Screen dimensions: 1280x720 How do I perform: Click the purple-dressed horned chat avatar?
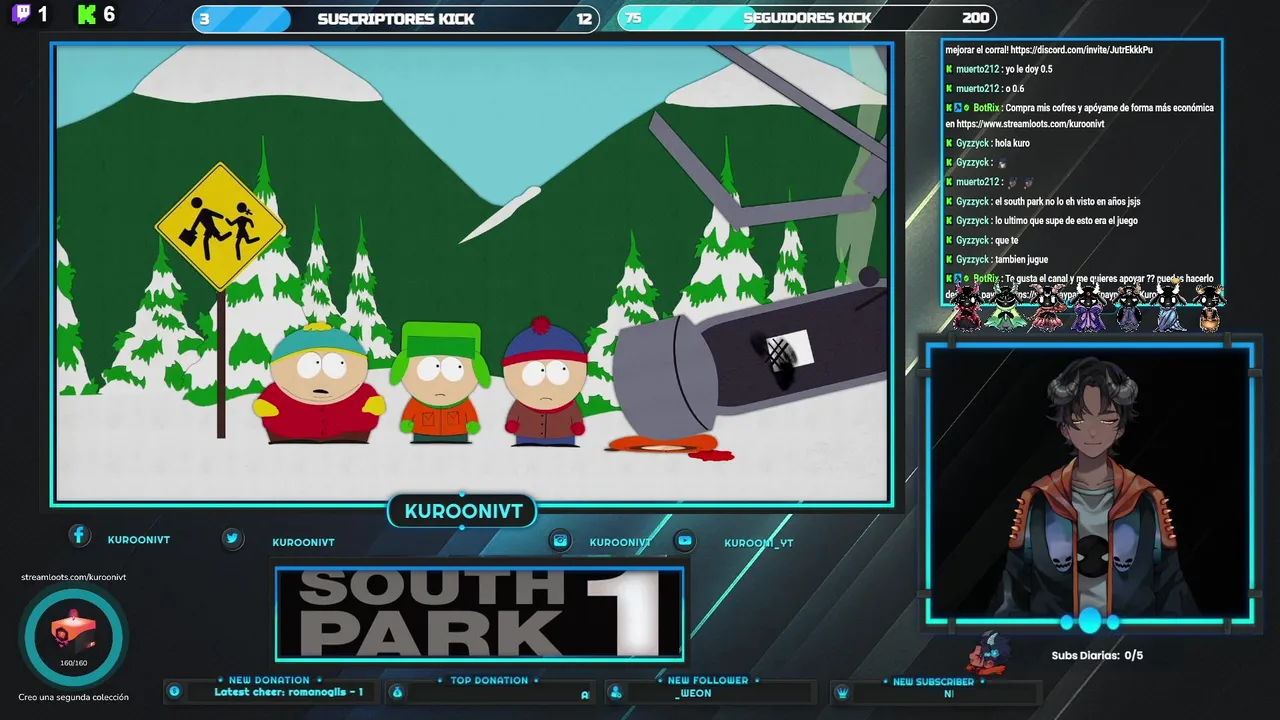[1088, 306]
